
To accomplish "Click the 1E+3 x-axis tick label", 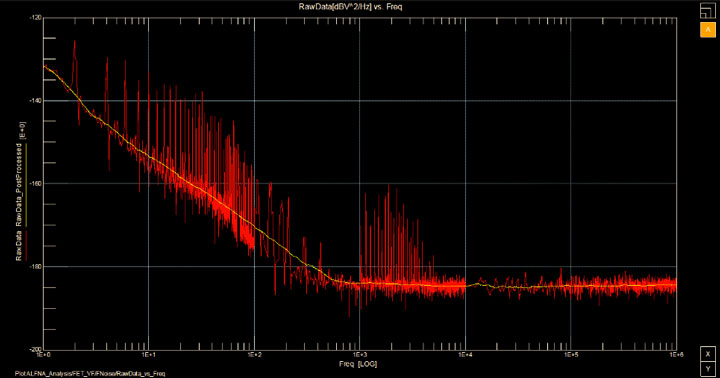I will pos(360,355).
